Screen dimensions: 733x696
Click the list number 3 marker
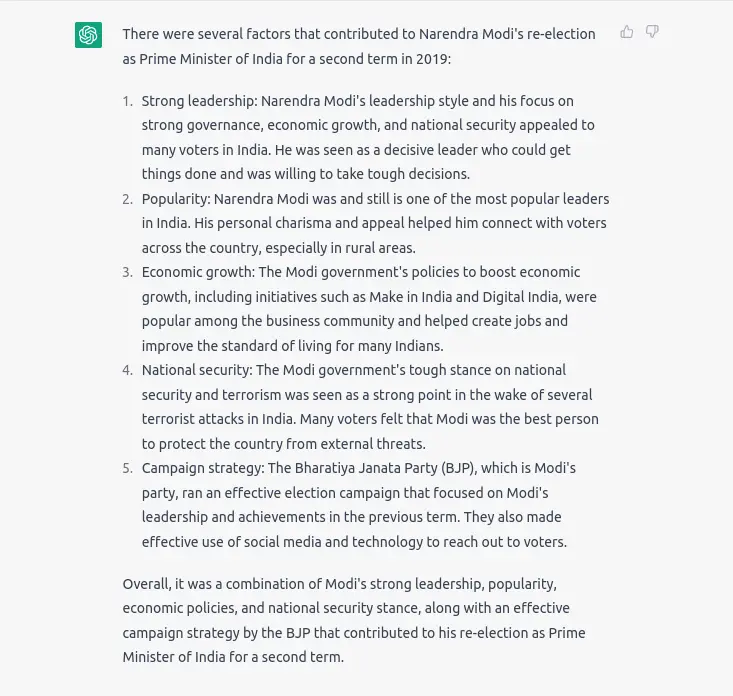[x=128, y=273]
